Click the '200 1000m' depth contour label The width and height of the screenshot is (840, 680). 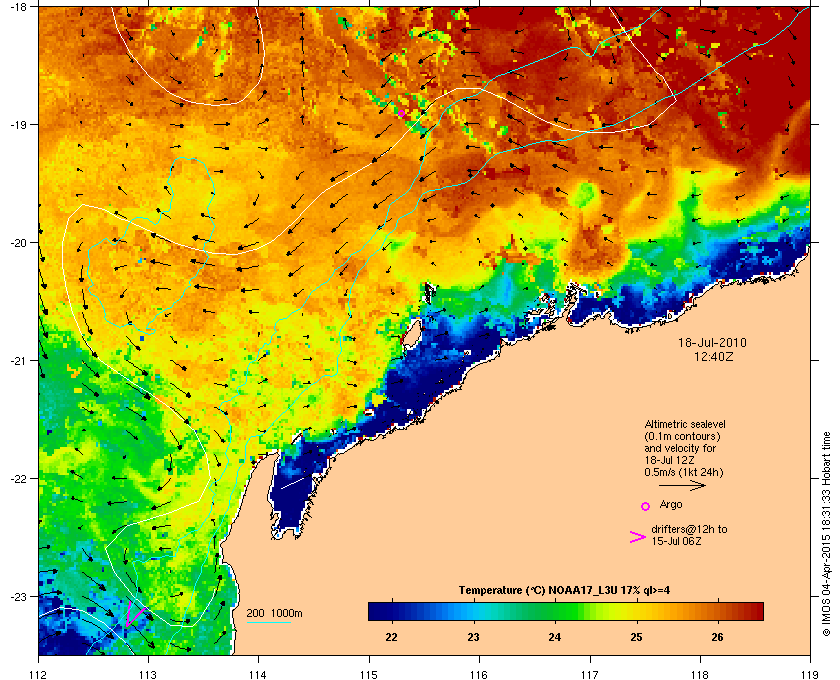click(274, 614)
